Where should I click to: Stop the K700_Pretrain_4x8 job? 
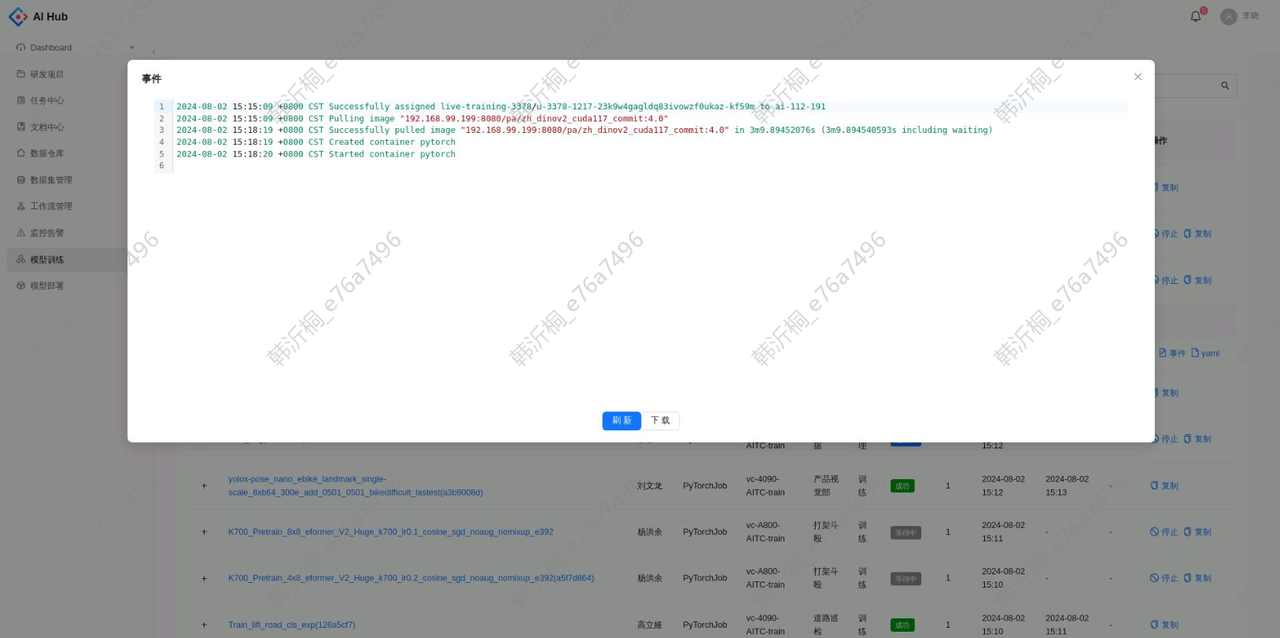point(1164,578)
